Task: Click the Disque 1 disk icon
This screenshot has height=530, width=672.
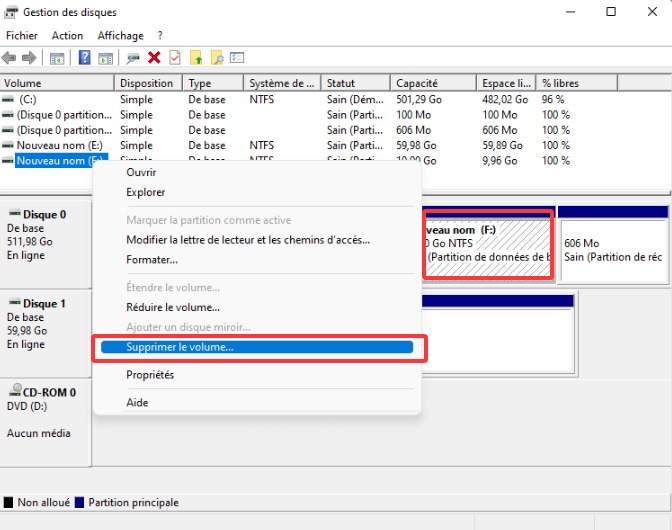Action: (15, 302)
